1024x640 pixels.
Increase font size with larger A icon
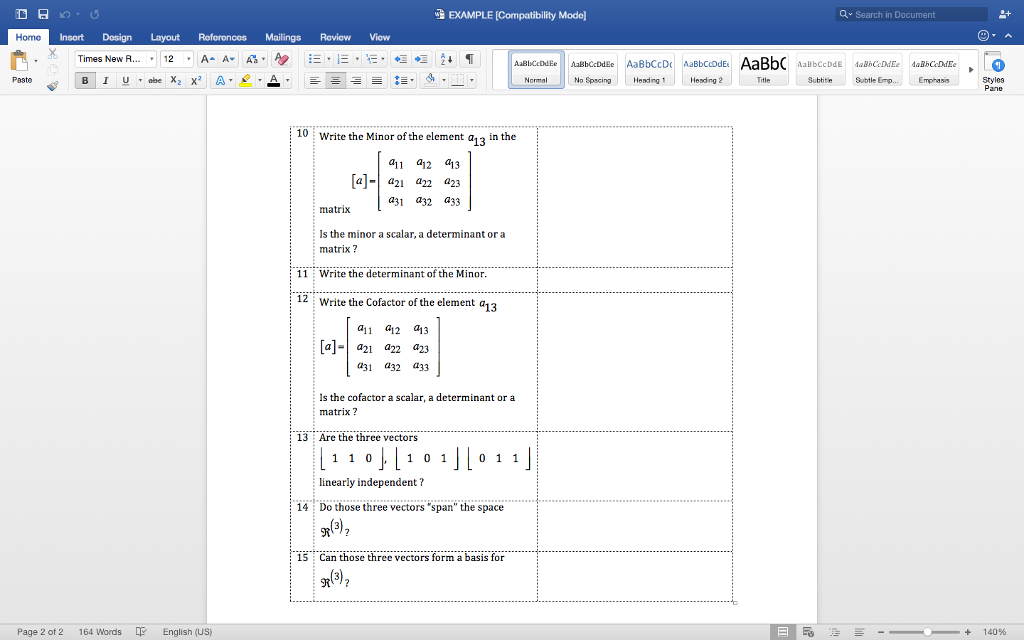coord(207,59)
